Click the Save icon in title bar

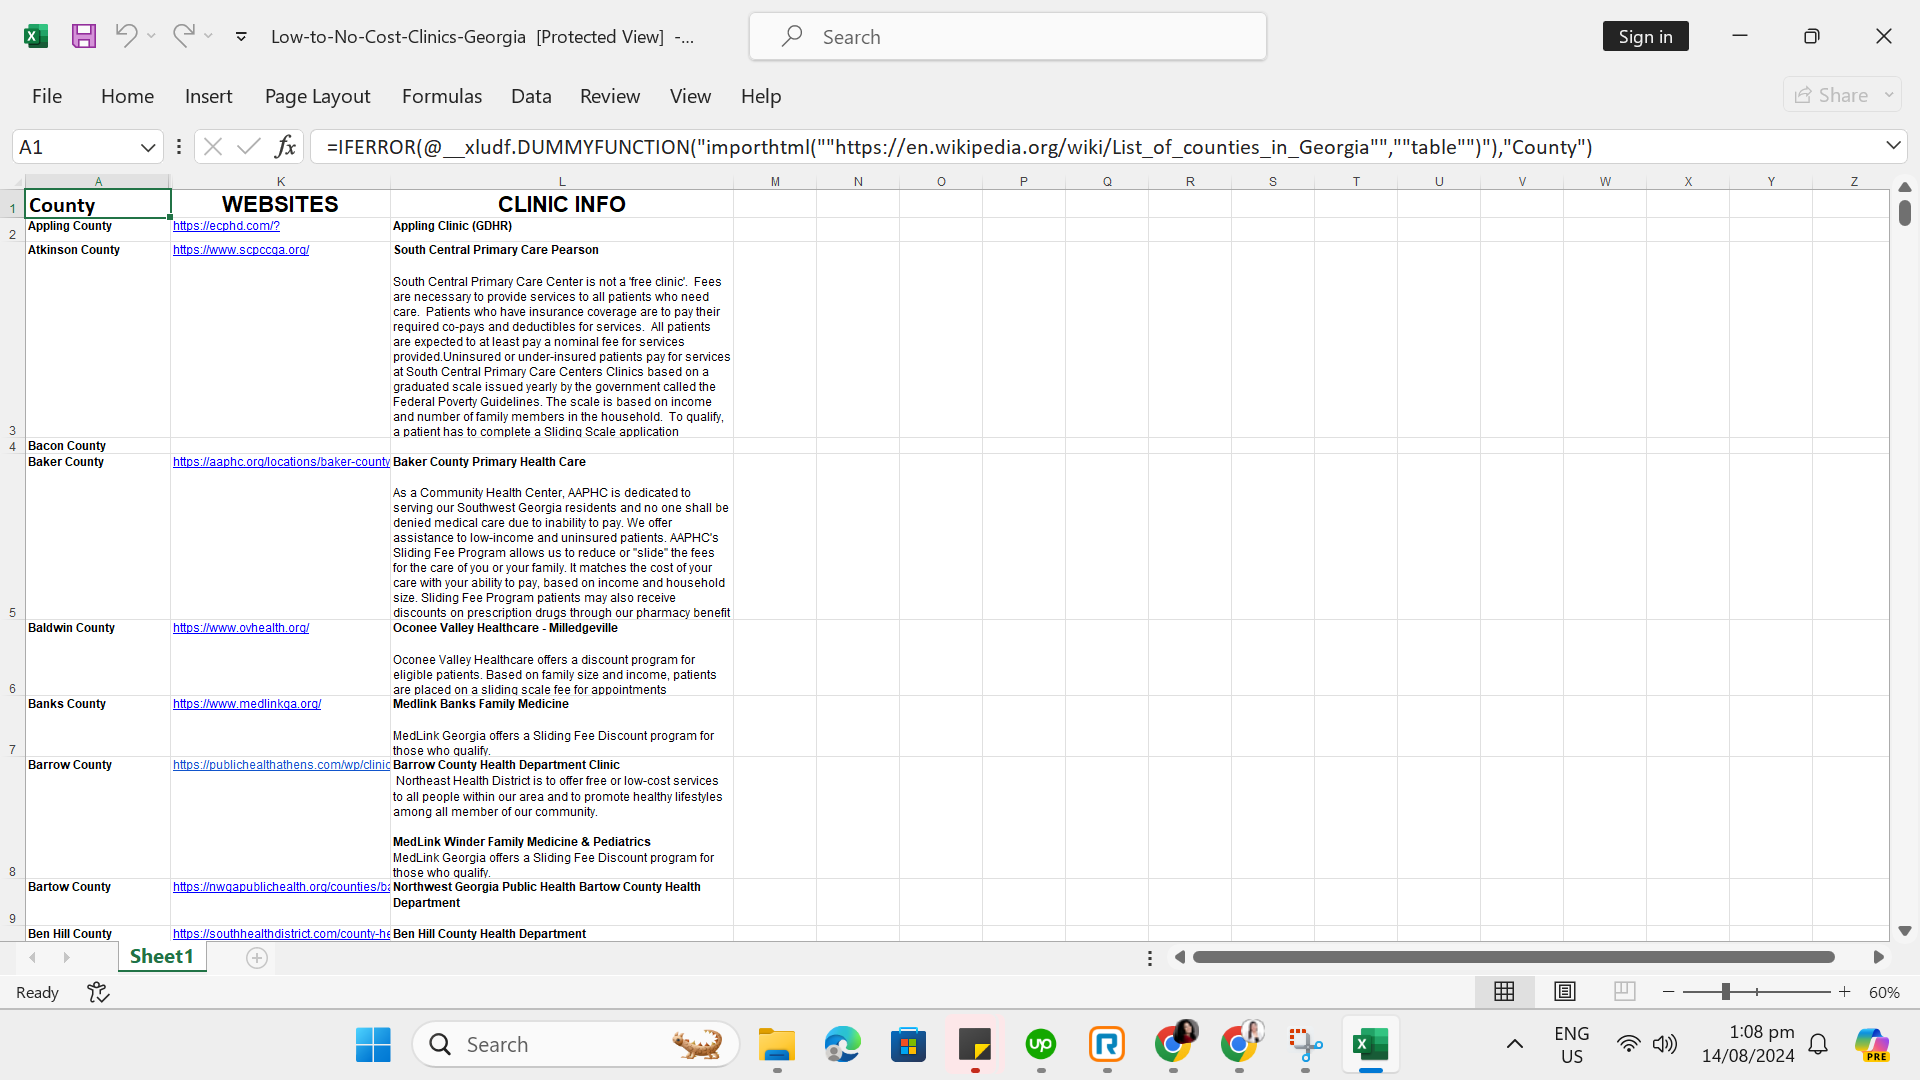coord(84,37)
